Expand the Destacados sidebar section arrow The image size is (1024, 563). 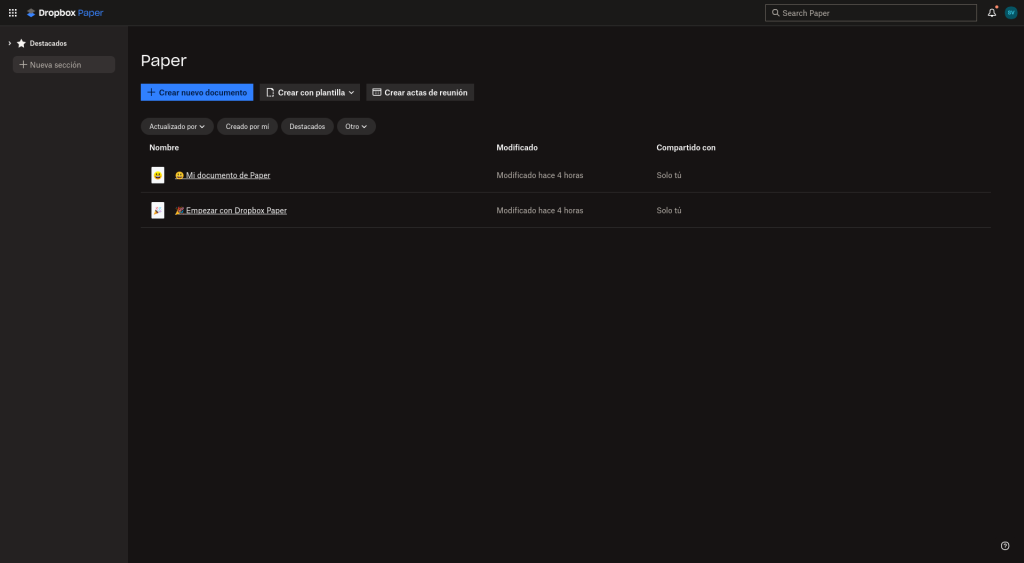[9, 43]
